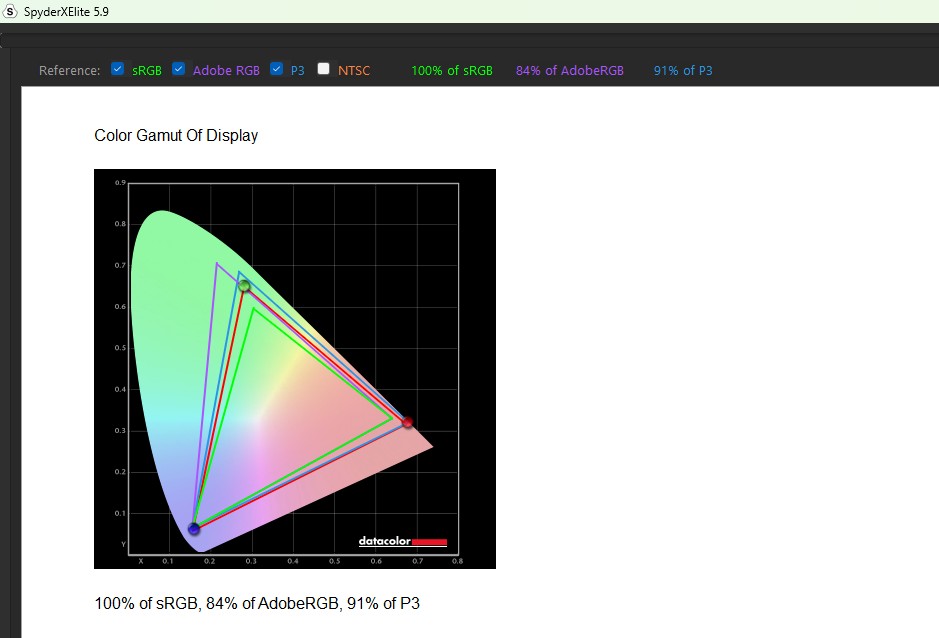Select the orange NTSC label

[x=353, y=70]
